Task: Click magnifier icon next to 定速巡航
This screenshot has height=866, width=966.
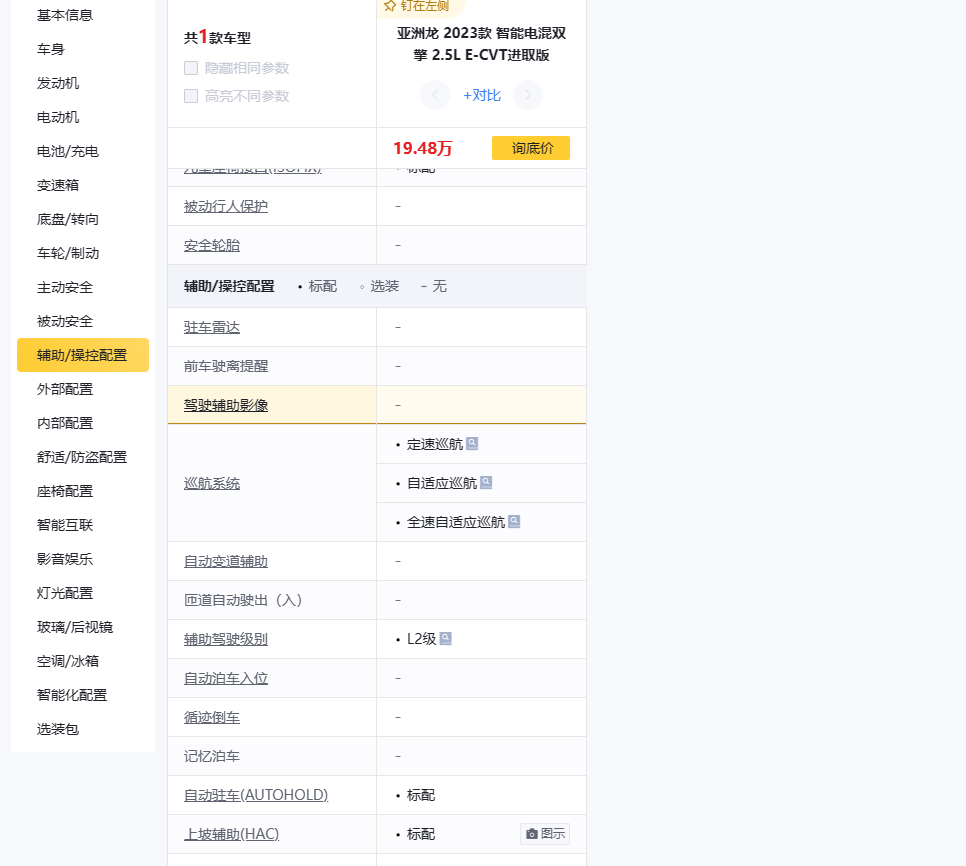Action: [472, 443]
